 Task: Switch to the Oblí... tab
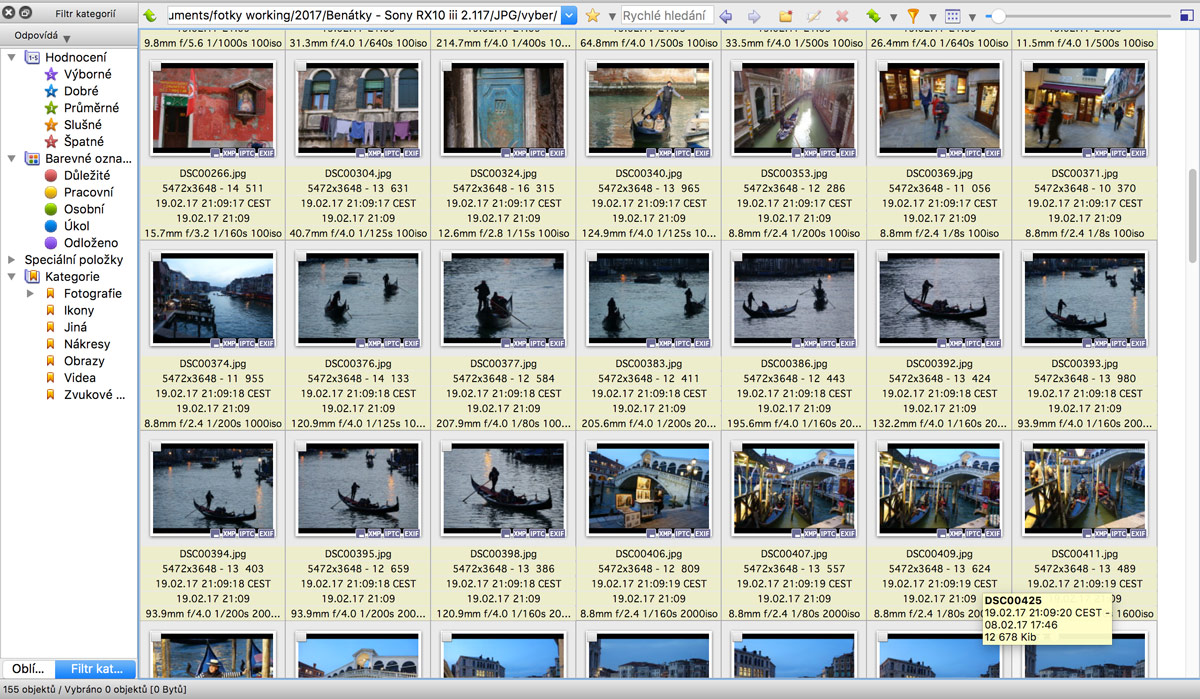[x=27, y=669]
